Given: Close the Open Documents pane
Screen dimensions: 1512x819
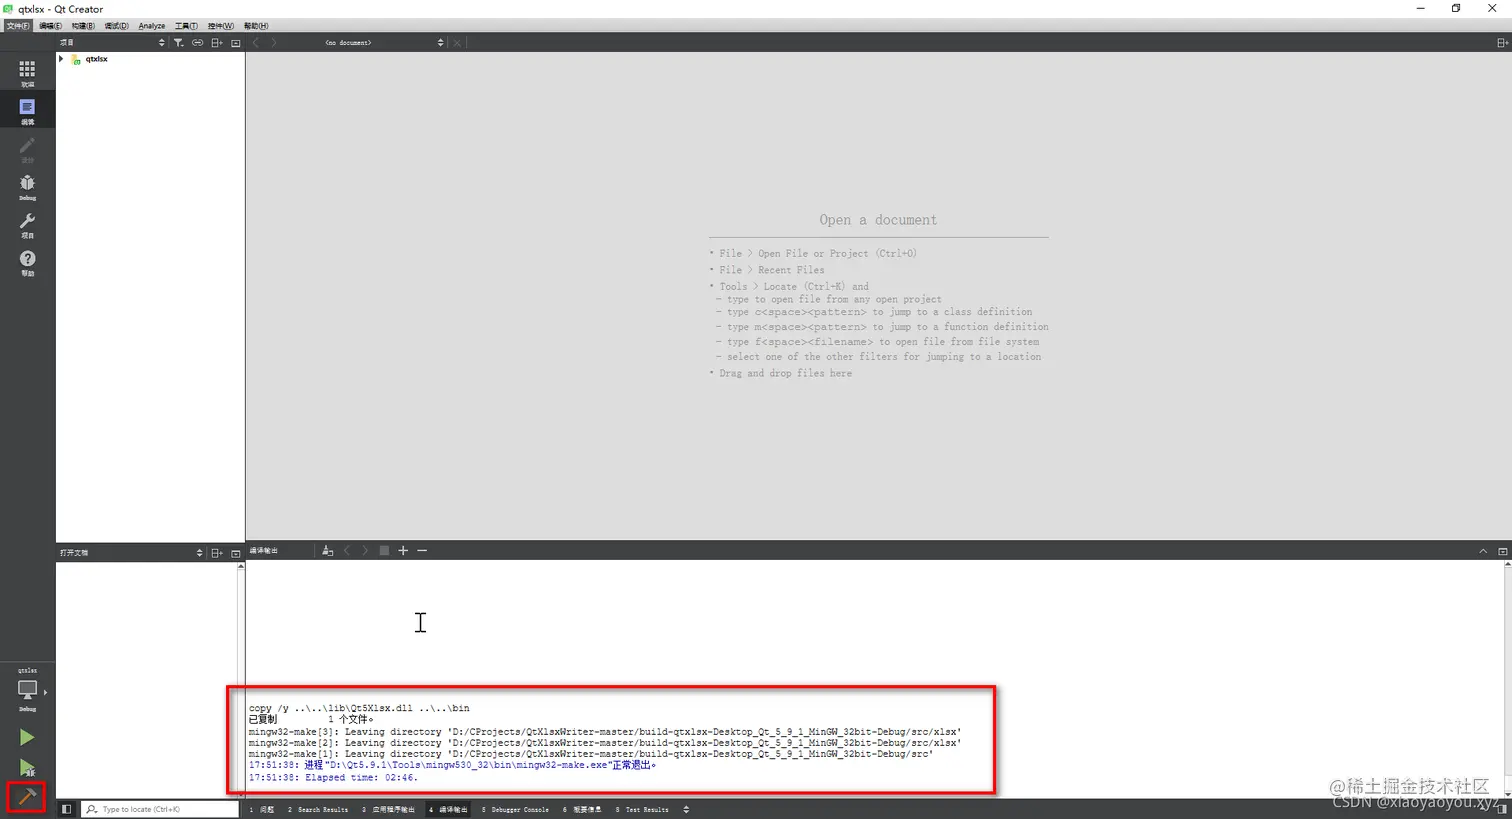Looking at the screenshot, I should coord(236,553).
